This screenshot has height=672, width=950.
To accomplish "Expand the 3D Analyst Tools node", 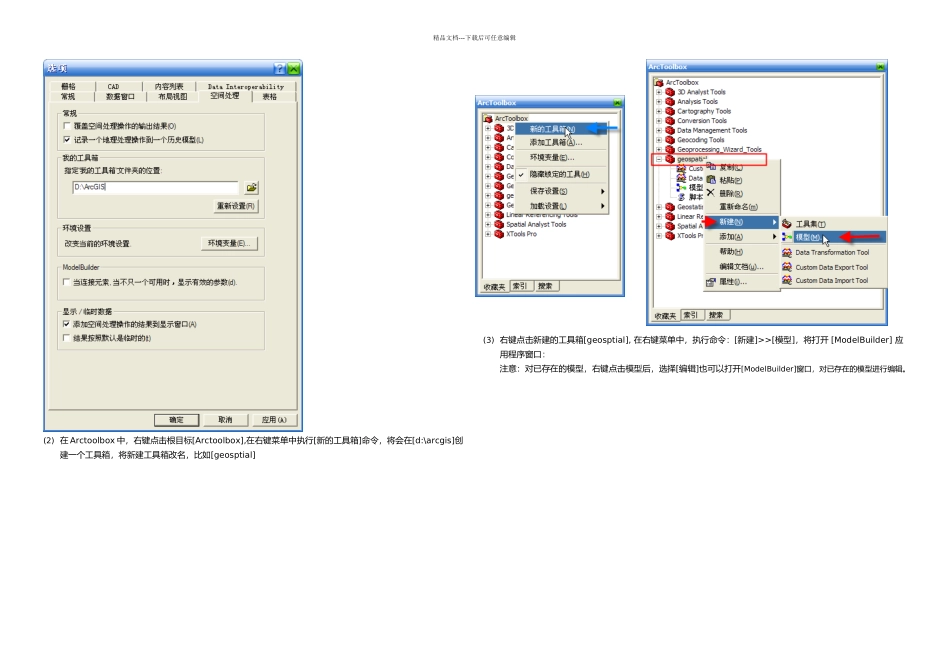I will (x=659, y=92).
